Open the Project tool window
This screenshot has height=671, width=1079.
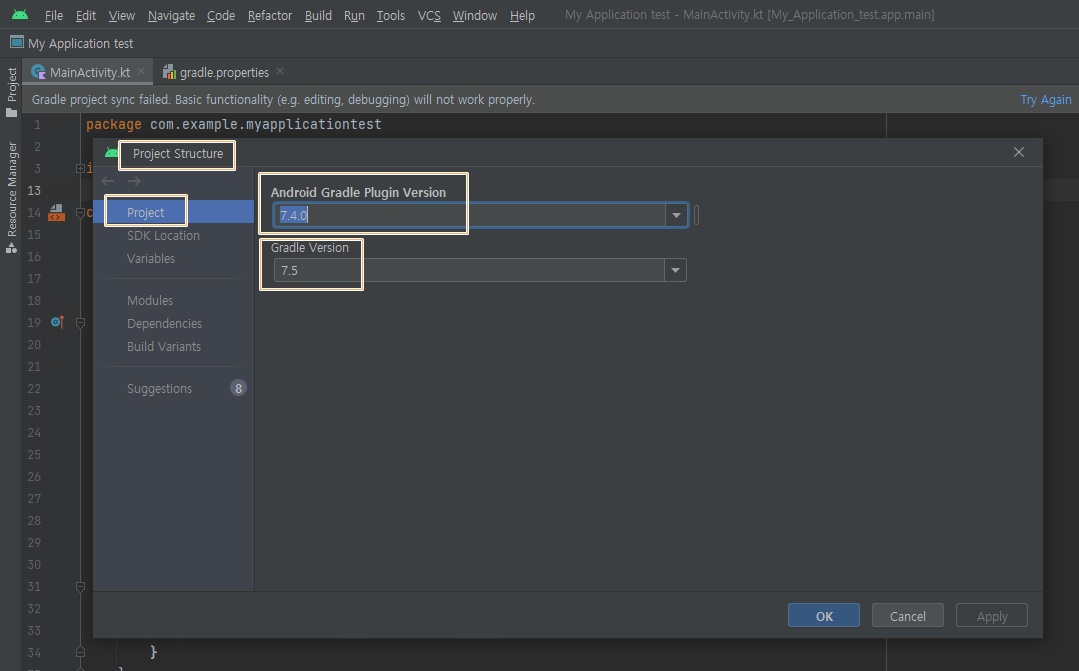(12, 92)
